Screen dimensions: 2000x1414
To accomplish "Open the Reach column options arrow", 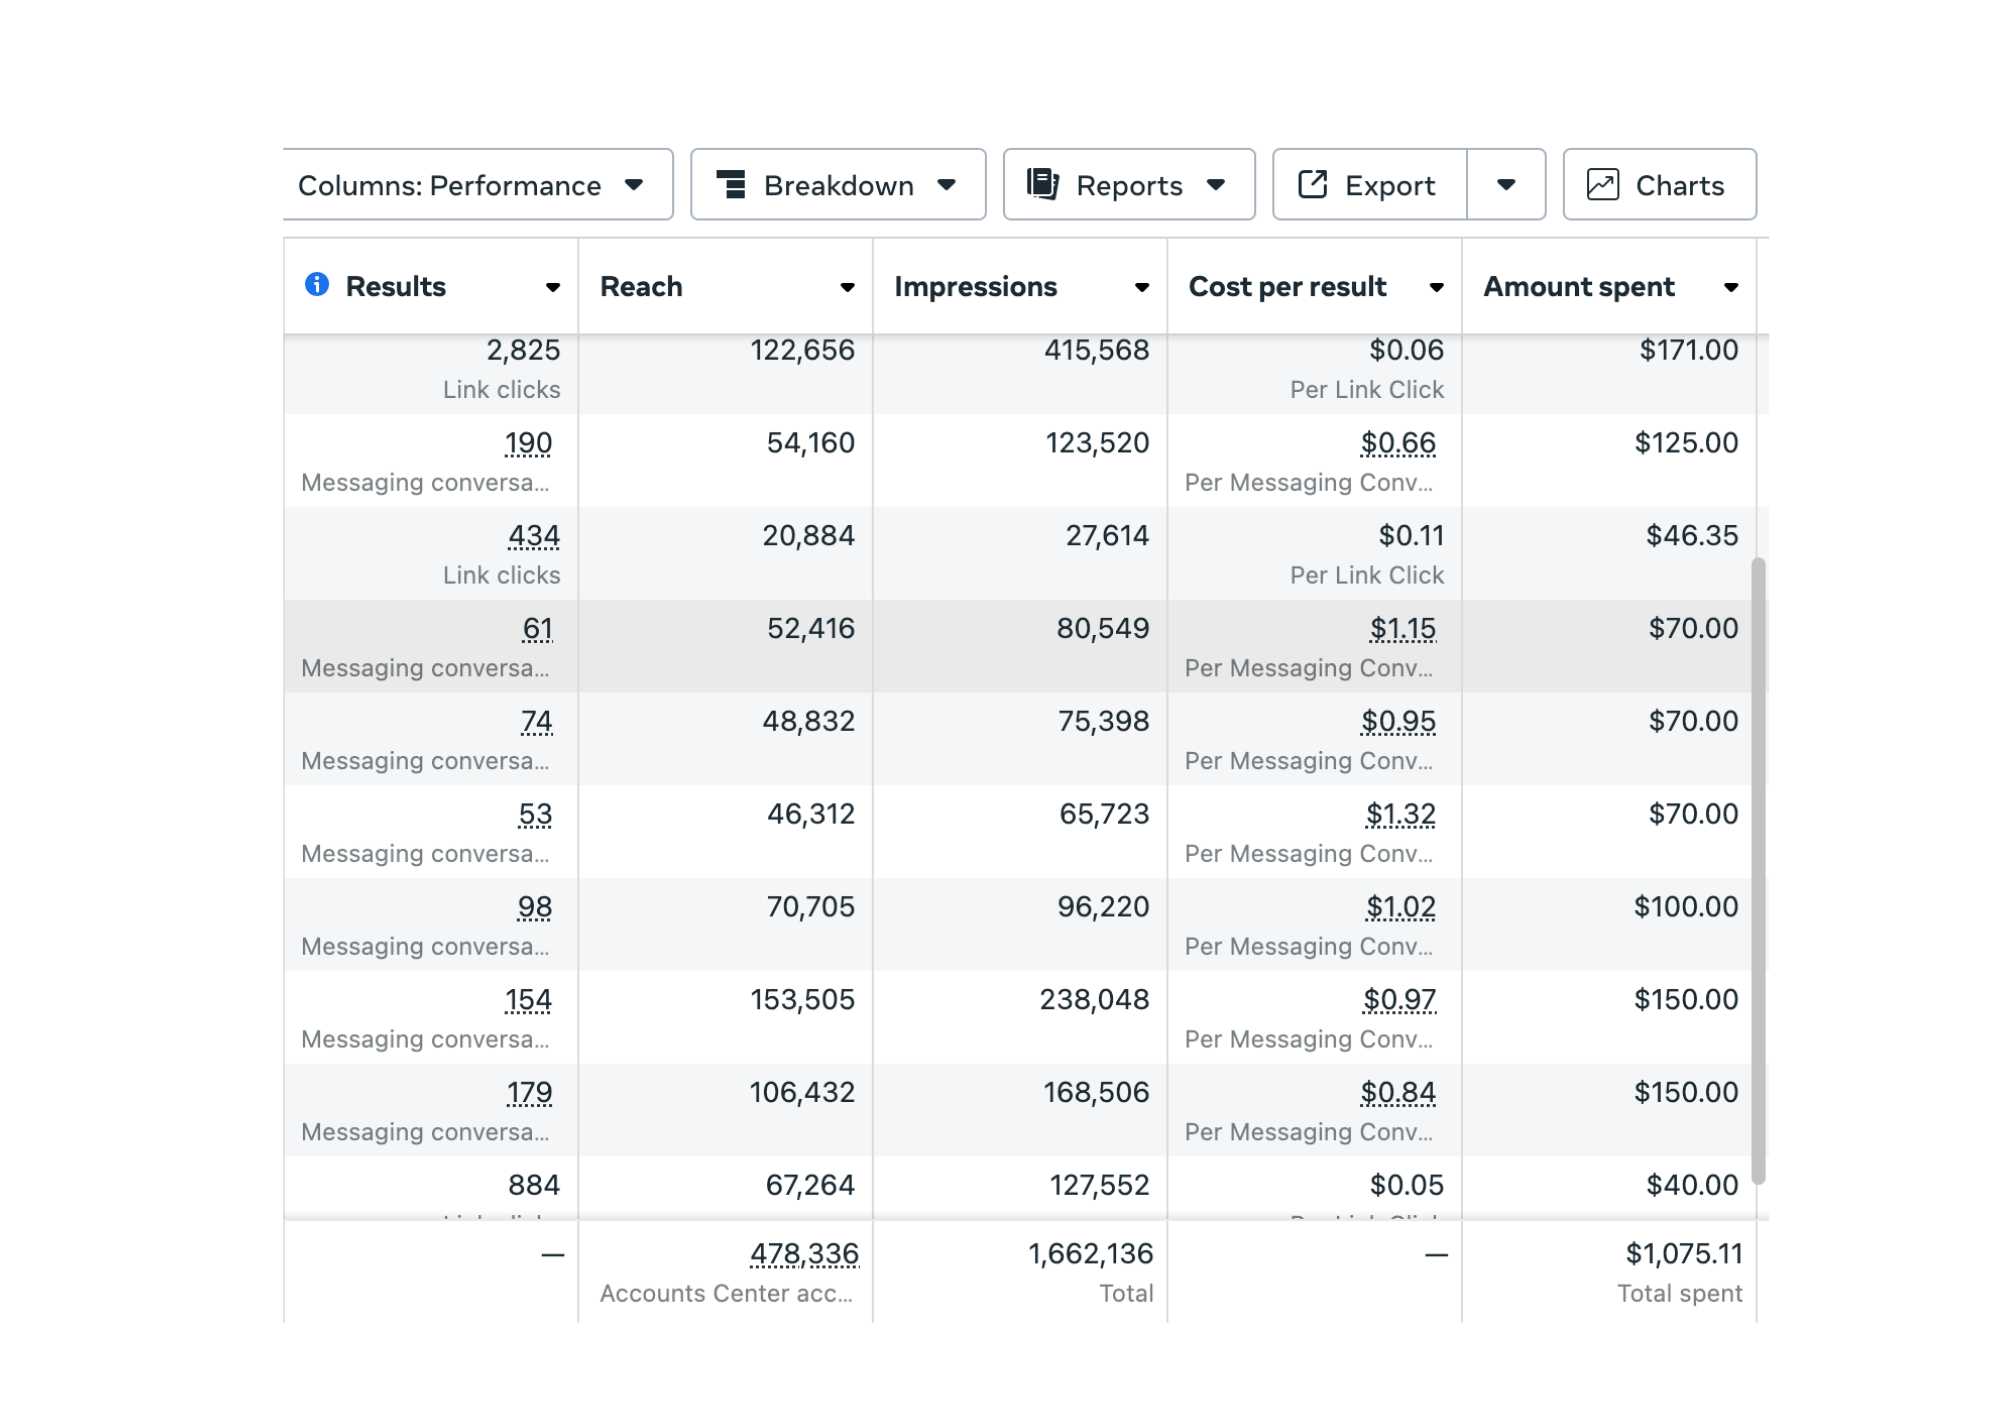I will coord(847,288).
